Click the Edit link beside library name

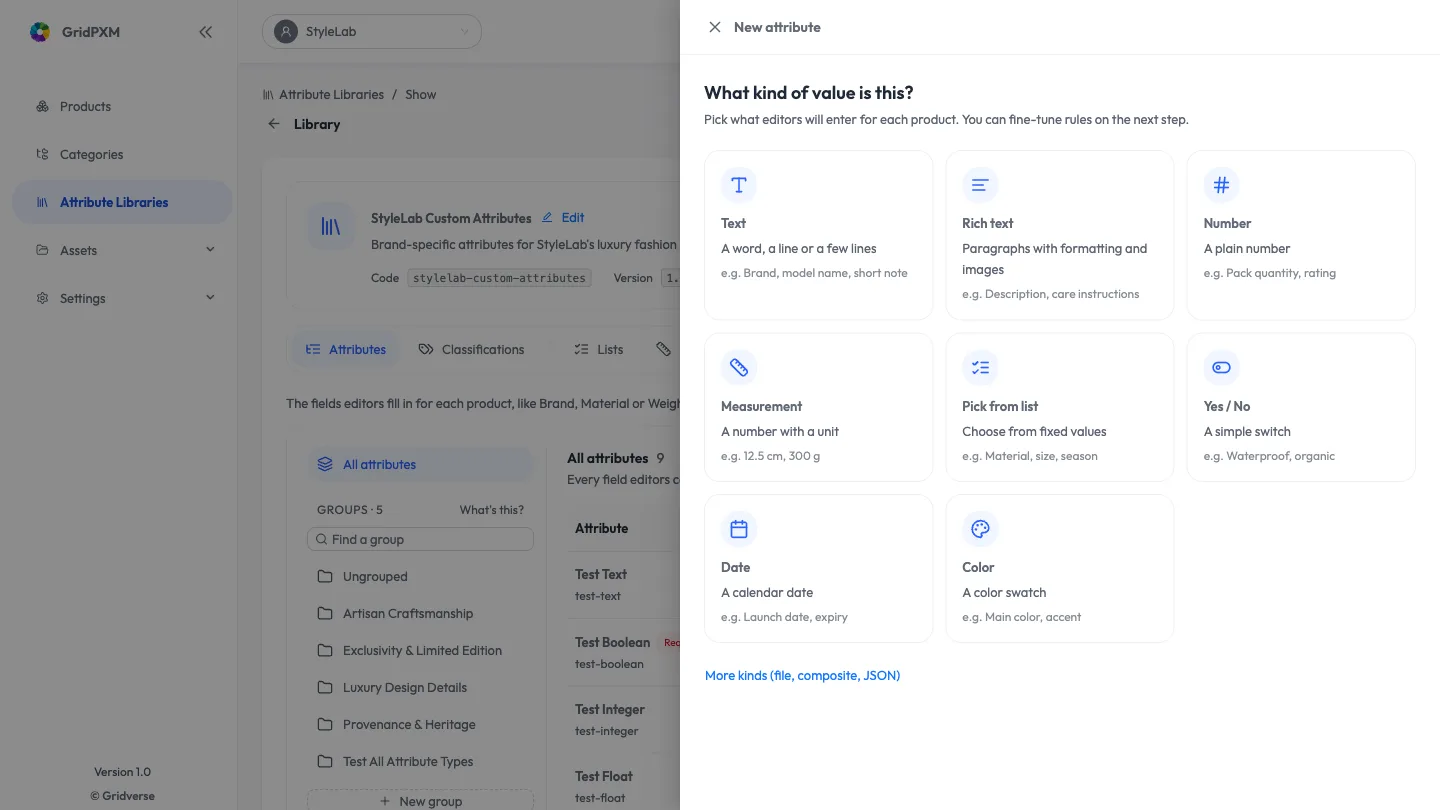[x=563, y=217]
